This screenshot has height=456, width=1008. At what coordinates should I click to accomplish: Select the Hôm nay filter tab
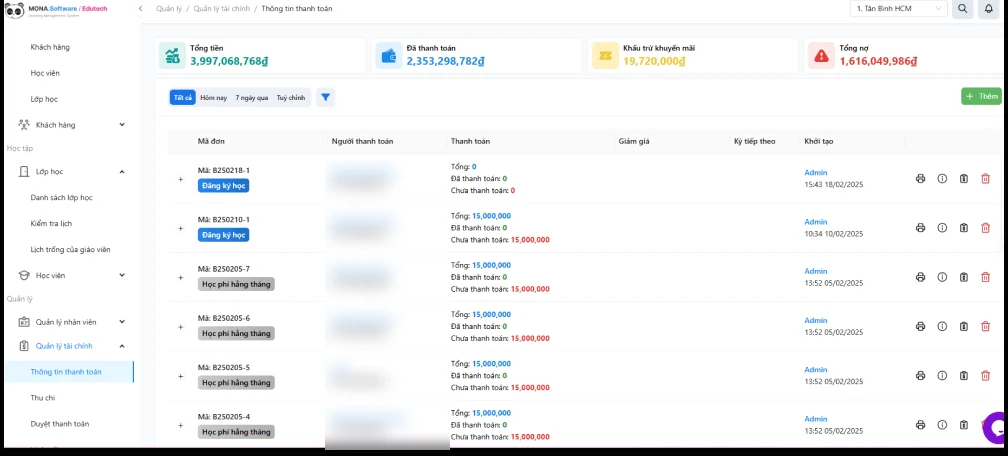[x=213, y=98]
